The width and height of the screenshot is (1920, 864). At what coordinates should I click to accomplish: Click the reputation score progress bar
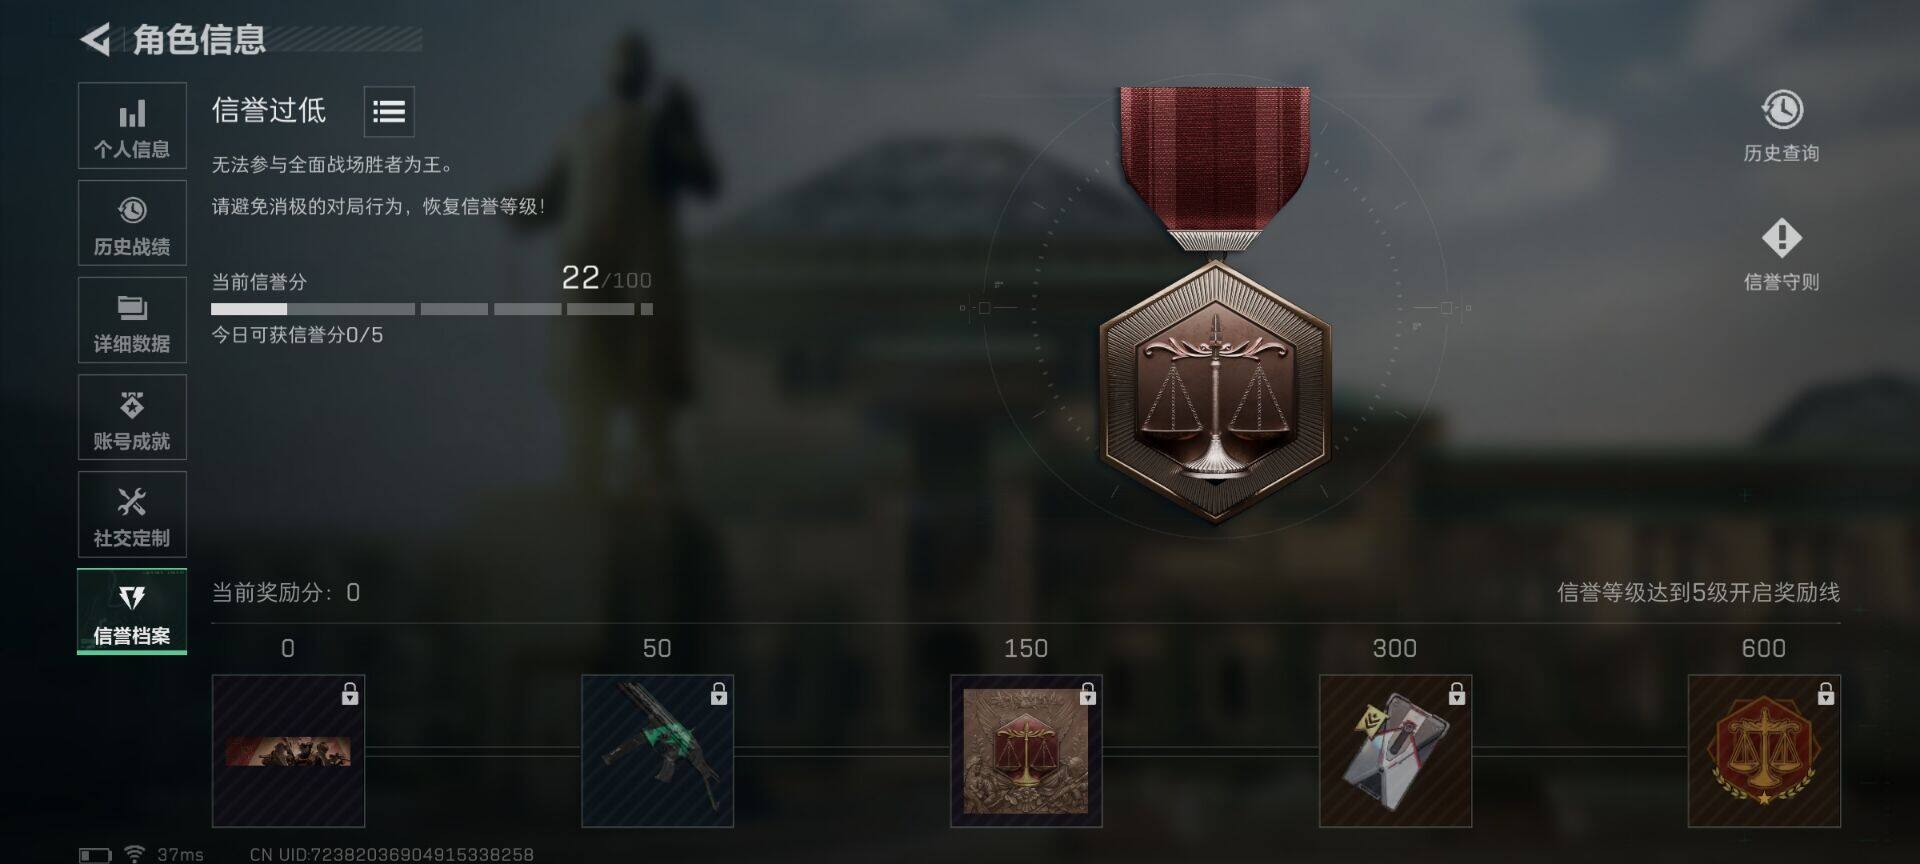pyautogui.click(x=432, y=309)
